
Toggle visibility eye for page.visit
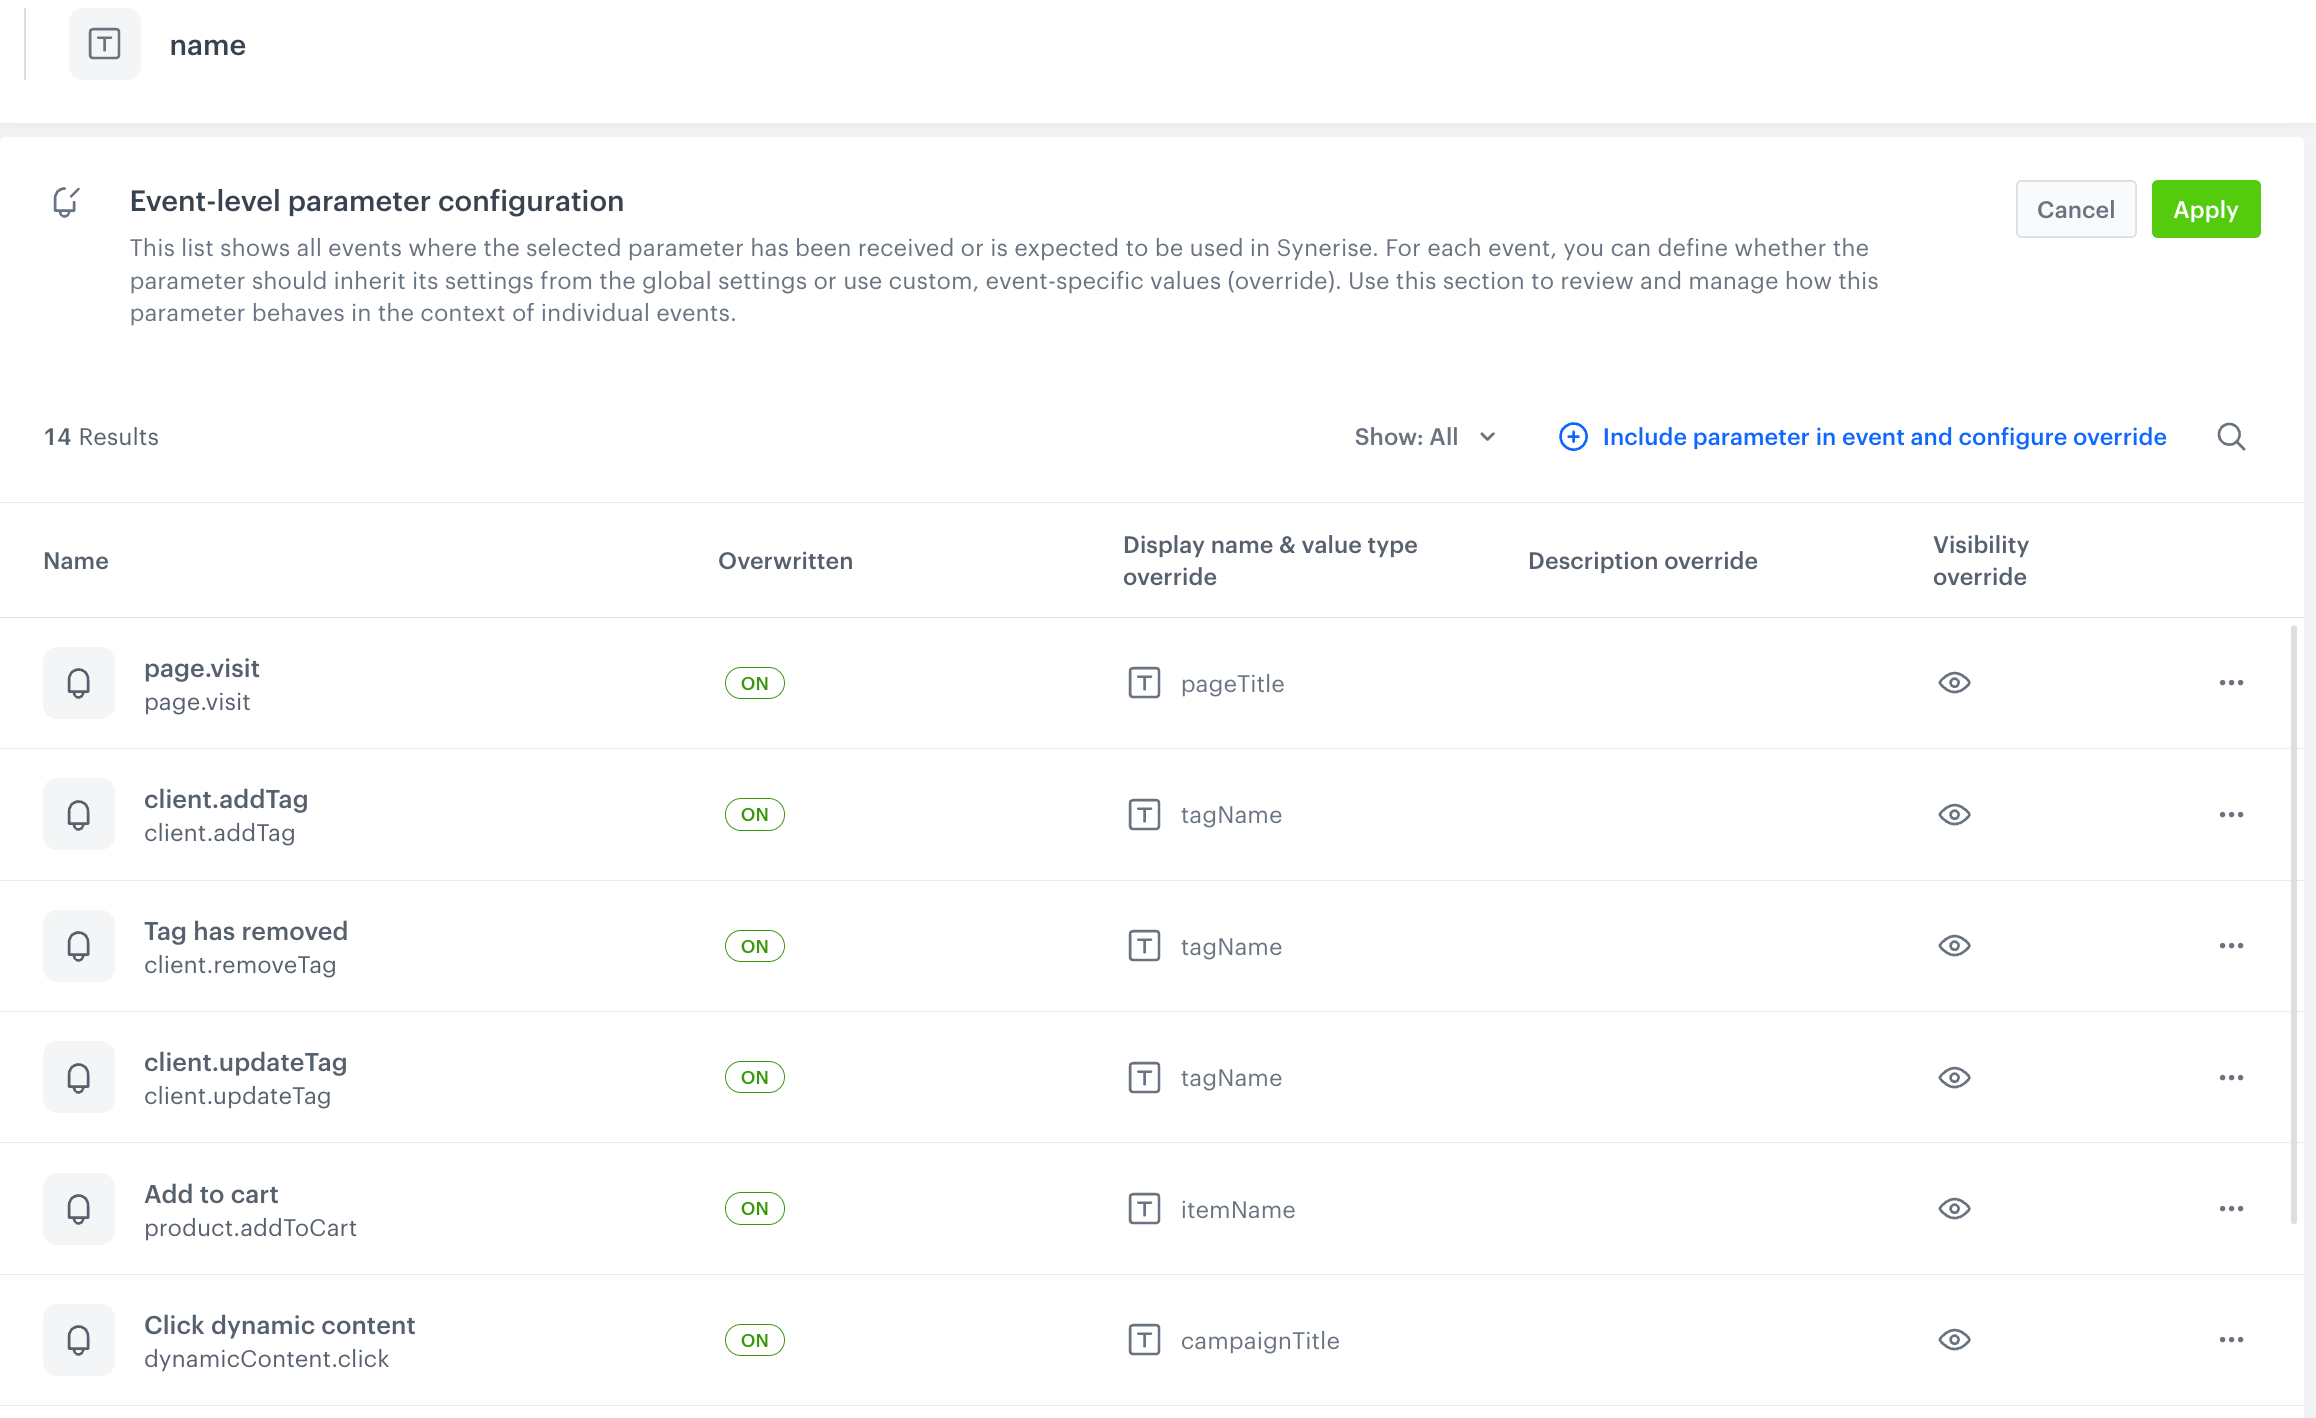[x=1954, y=683]
